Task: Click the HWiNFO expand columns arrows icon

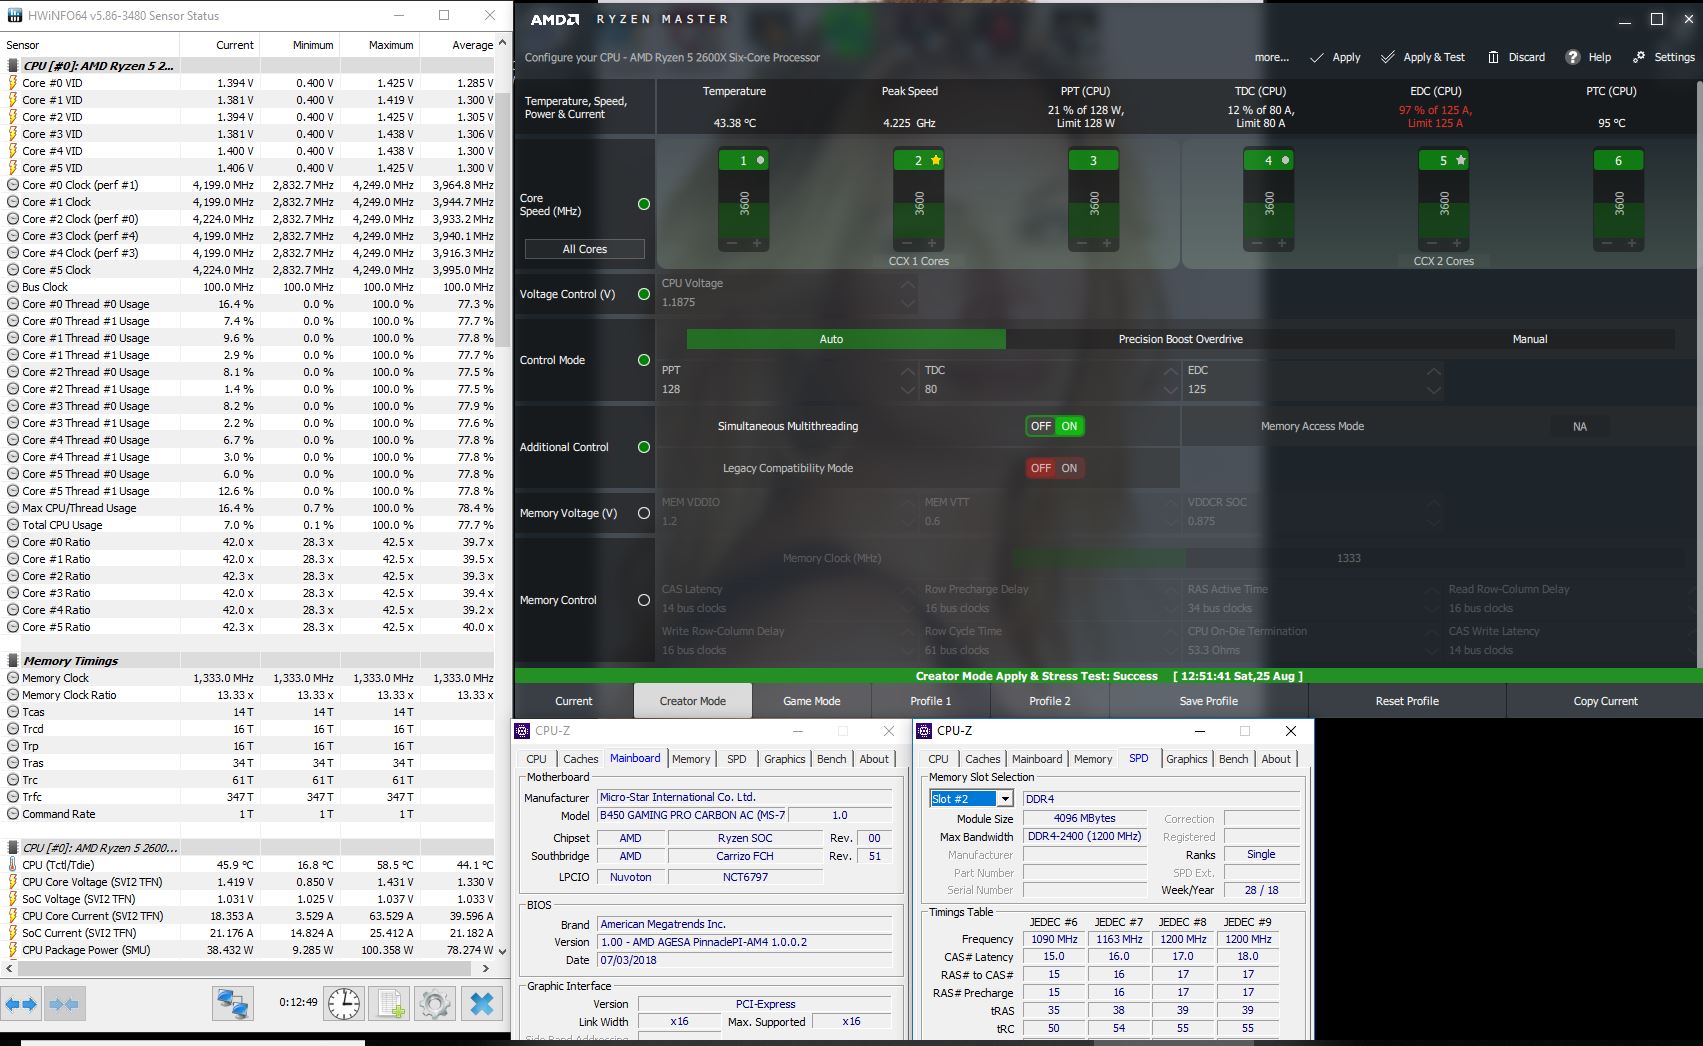Action: coord(21,1003)
